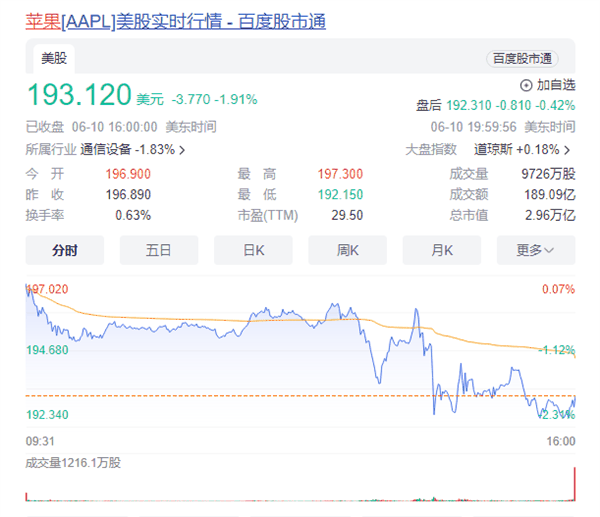The image size is (600, 517).
Task: Switch chart to 五日 view
Action: point(158,250)
